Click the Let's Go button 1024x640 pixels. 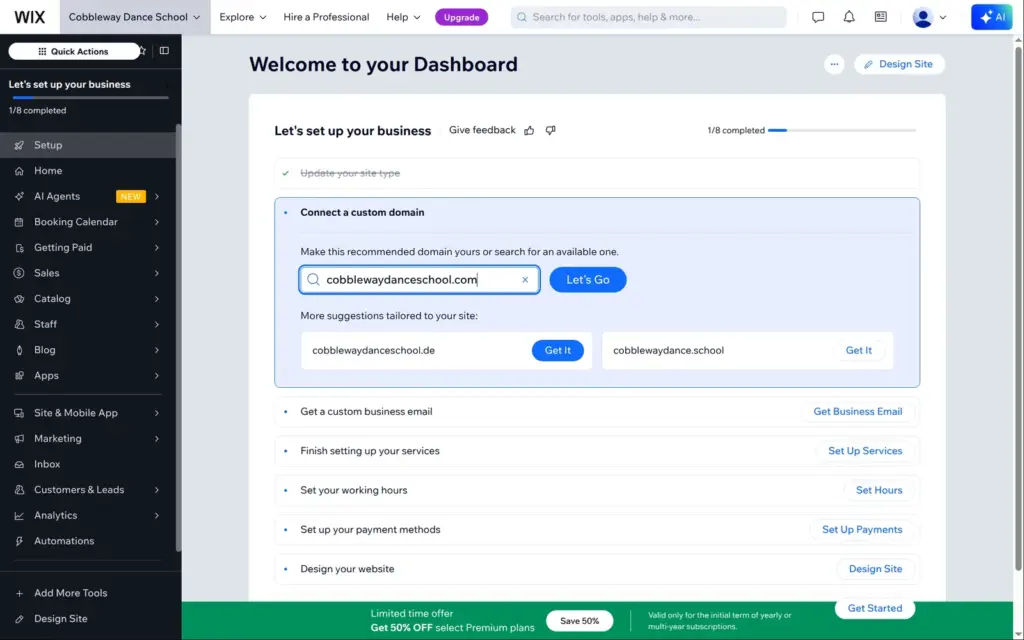coord(588,280)
